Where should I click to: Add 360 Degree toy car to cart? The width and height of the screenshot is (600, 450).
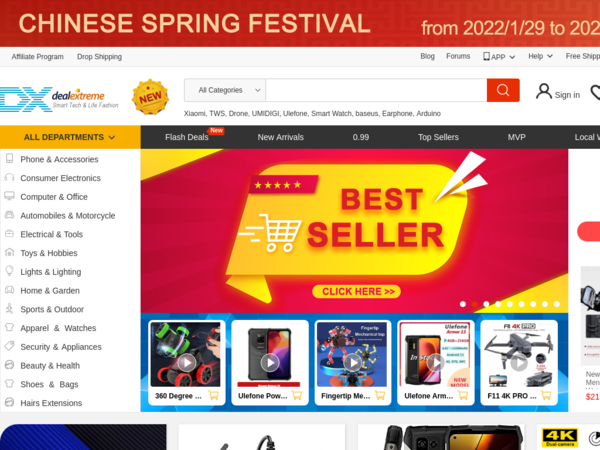click(x=214, y=395)
